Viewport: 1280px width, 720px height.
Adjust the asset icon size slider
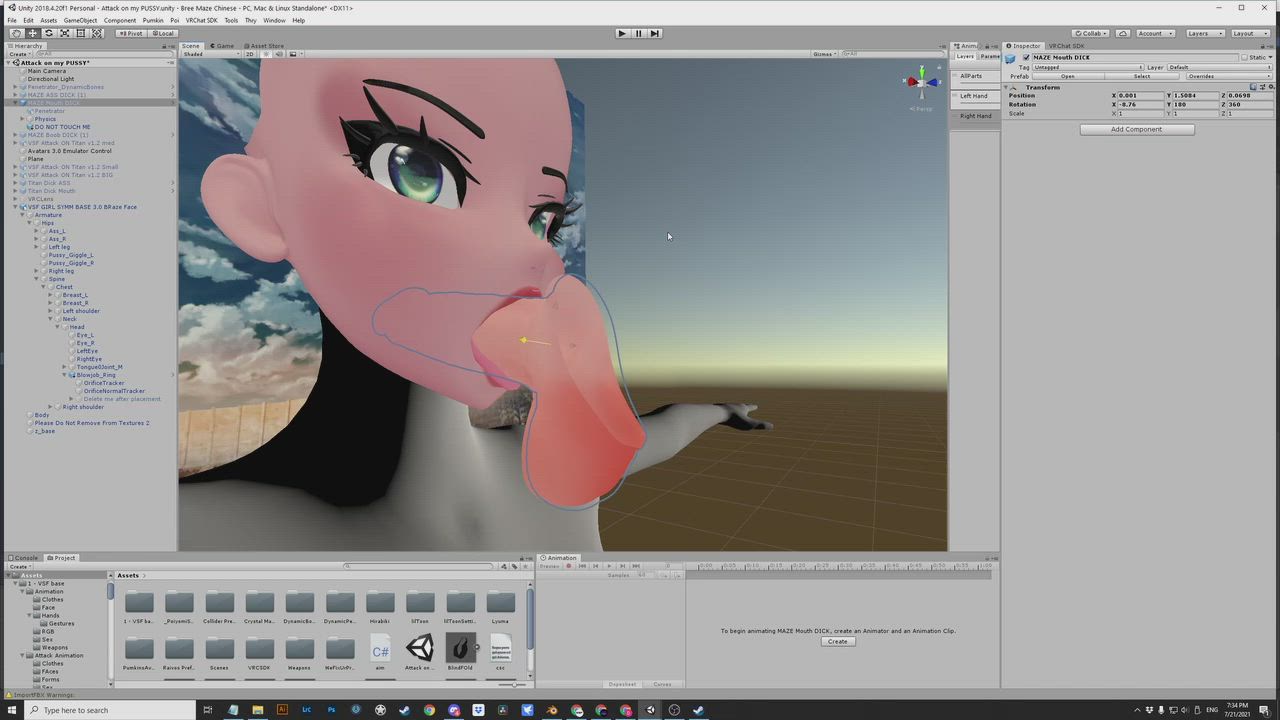click(x=514, y=684)
